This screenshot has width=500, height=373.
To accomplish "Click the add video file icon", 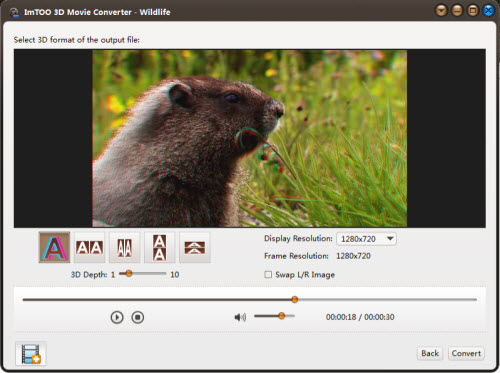I will pyautogui.click(x=31, y=353).
